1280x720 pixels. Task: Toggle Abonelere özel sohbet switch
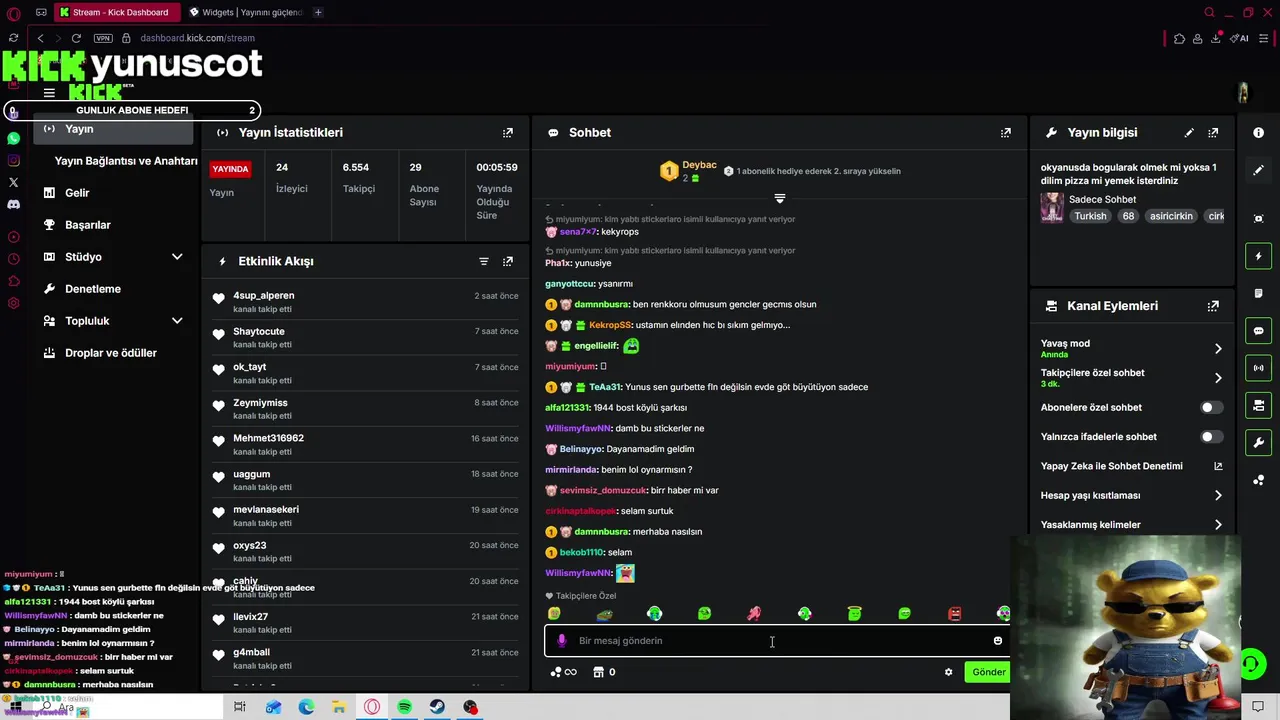click(1211, 408)
